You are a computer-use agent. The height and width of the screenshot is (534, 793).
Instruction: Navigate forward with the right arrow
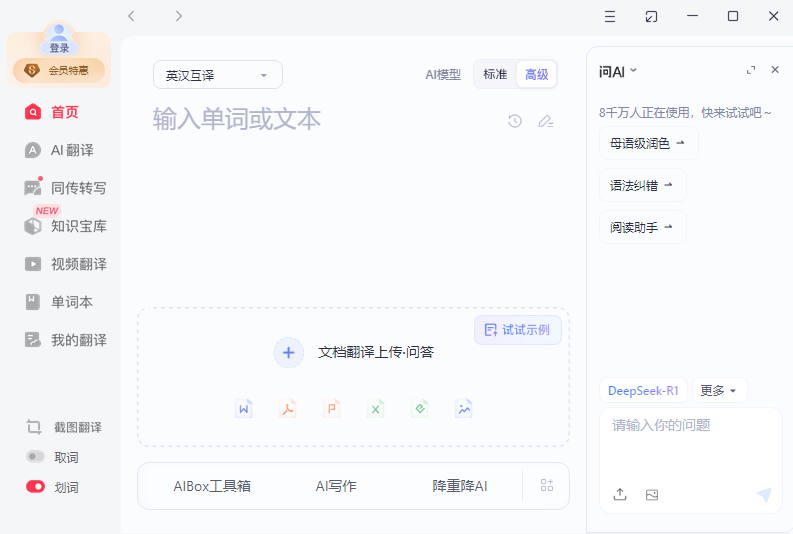[179, 16]
